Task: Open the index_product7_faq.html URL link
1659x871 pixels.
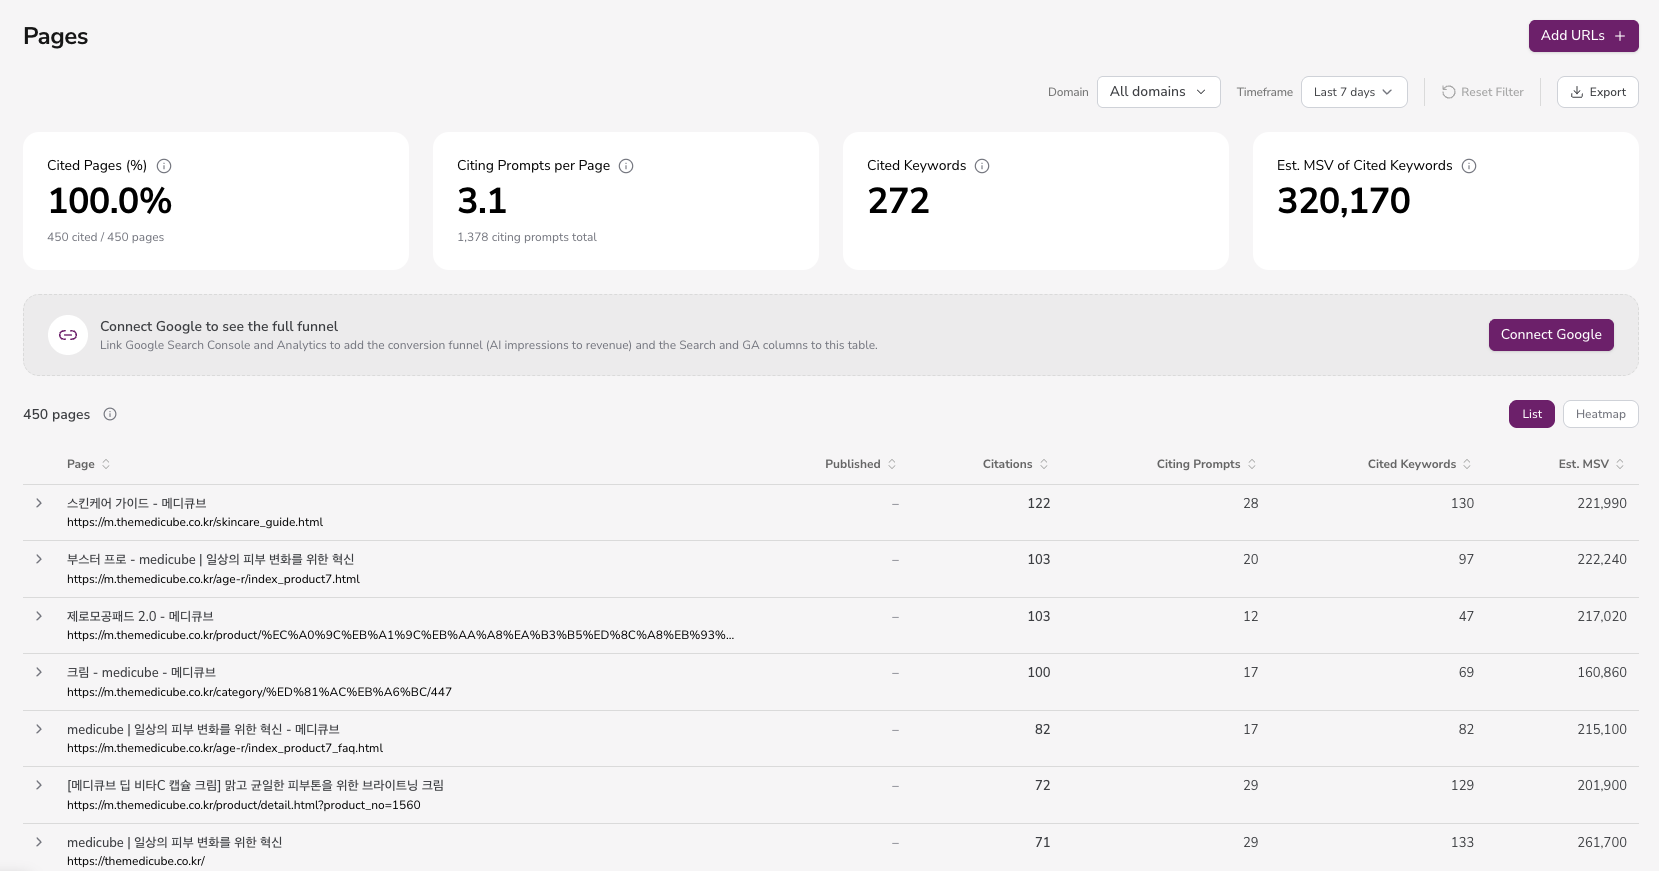Action: (x=225, y=748)
